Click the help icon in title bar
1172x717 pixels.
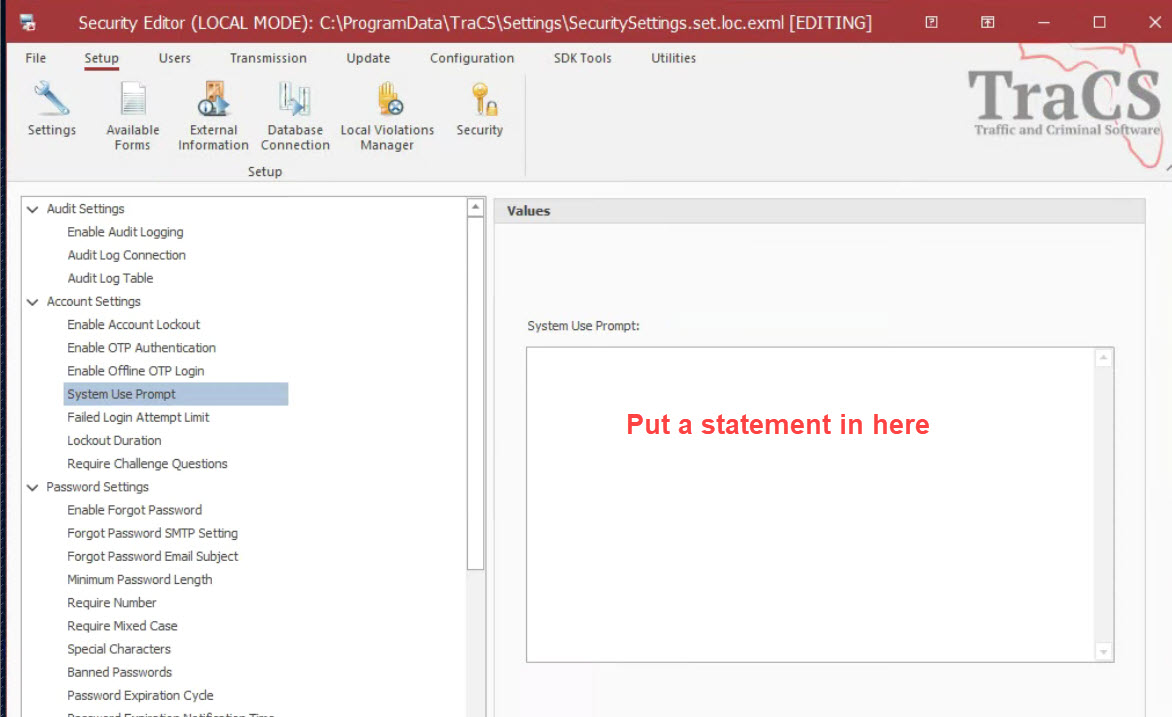coord(931,22)
